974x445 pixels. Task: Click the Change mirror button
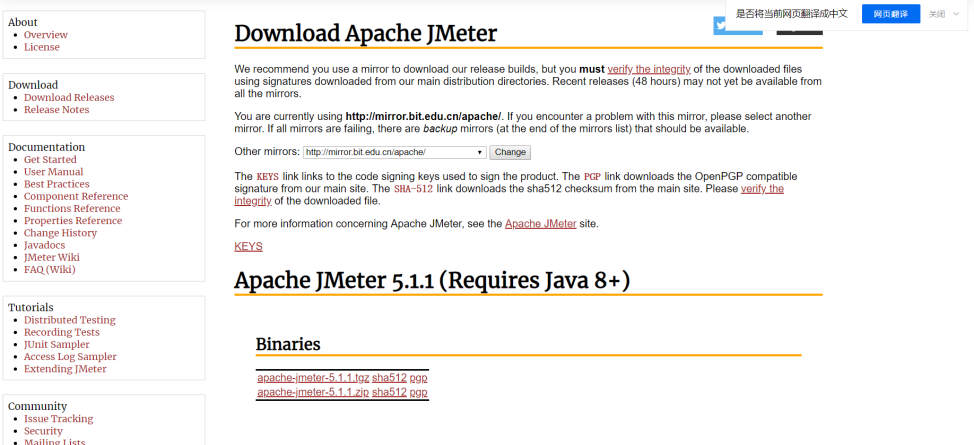coord(510,152)
